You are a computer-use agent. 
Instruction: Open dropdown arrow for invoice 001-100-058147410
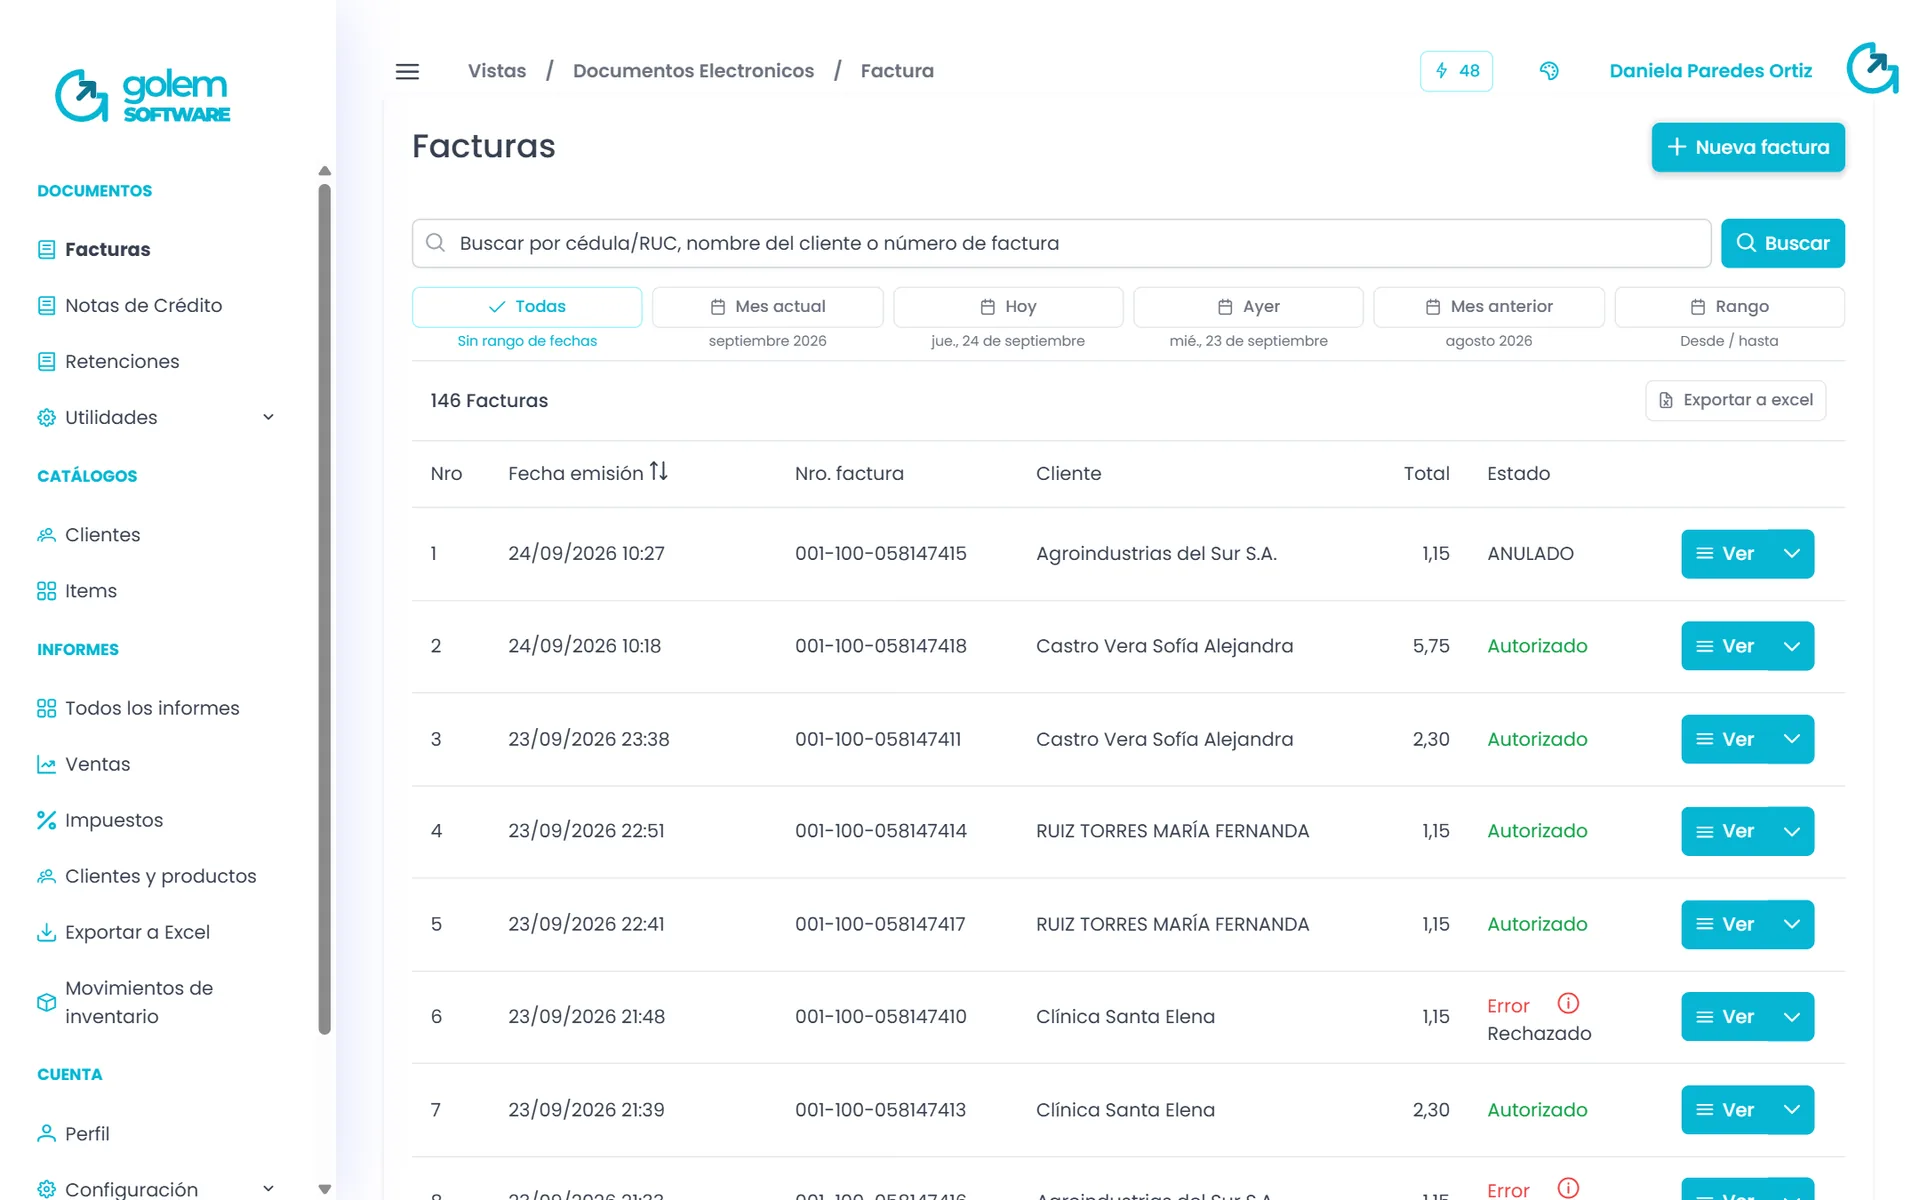click(1792, 1017)
